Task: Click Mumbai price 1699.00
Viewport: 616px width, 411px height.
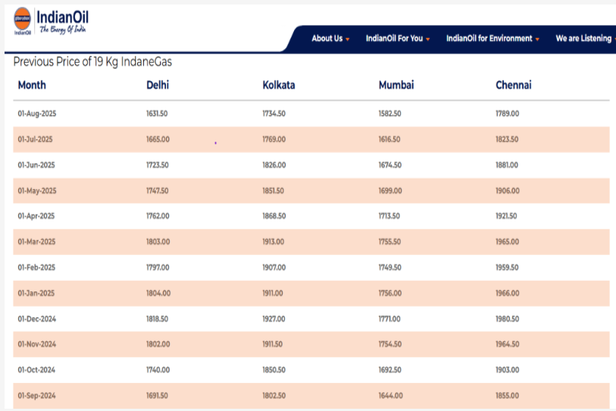Action: pyautogui.click(x=390, y=191)
